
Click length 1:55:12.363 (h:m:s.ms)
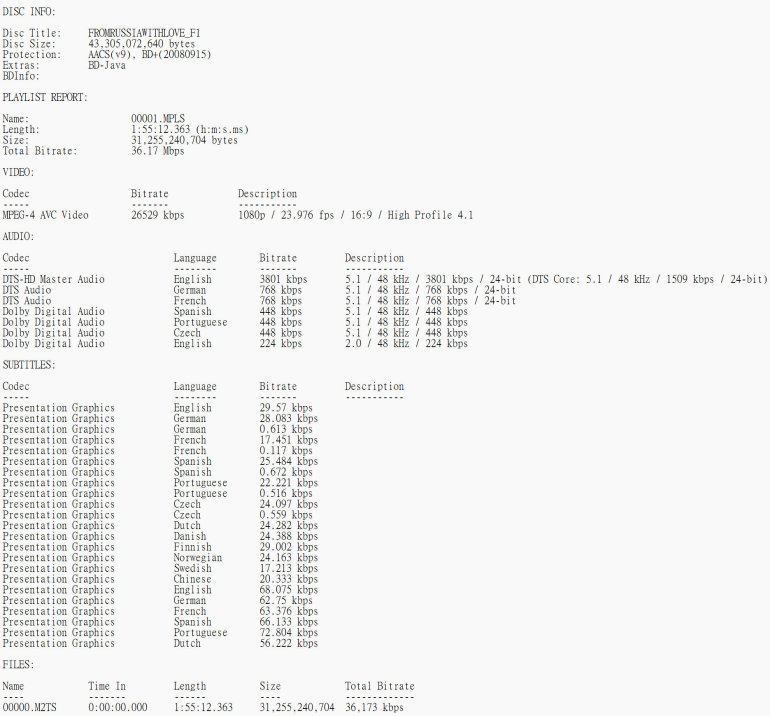coord(190,130)
